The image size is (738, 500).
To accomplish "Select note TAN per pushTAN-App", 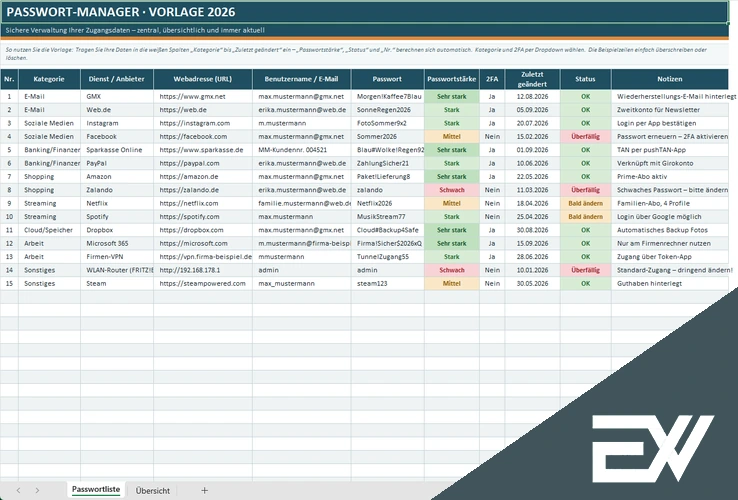I will (670, 150).
